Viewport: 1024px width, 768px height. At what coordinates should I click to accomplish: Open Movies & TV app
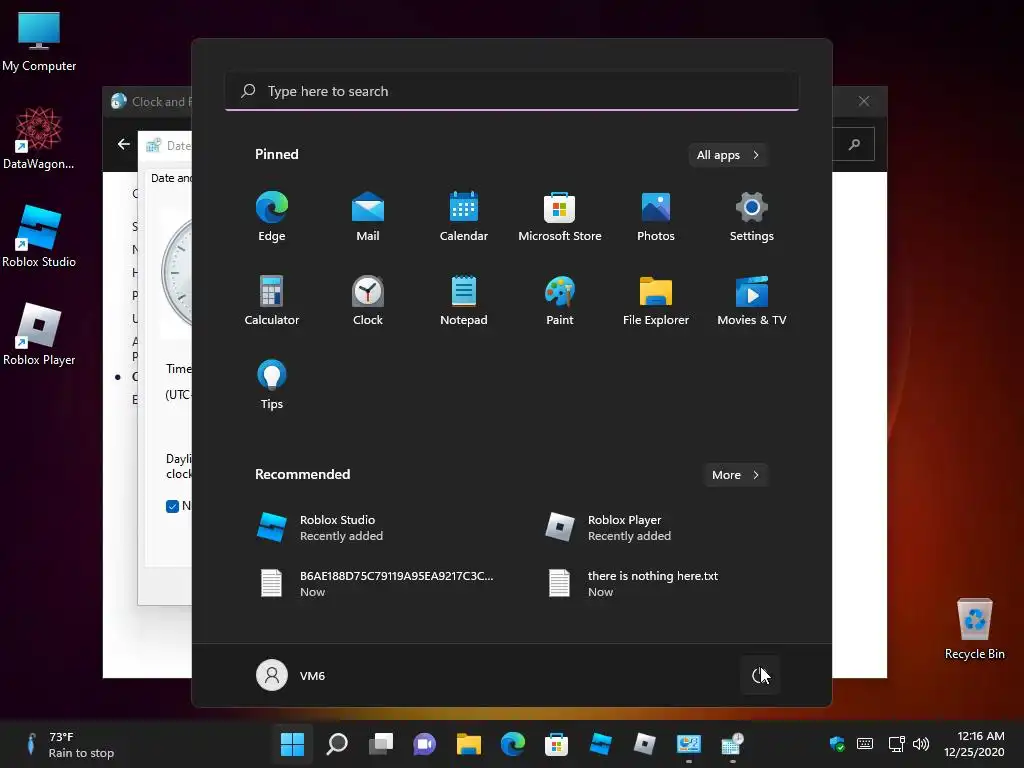tap(752, 300)
